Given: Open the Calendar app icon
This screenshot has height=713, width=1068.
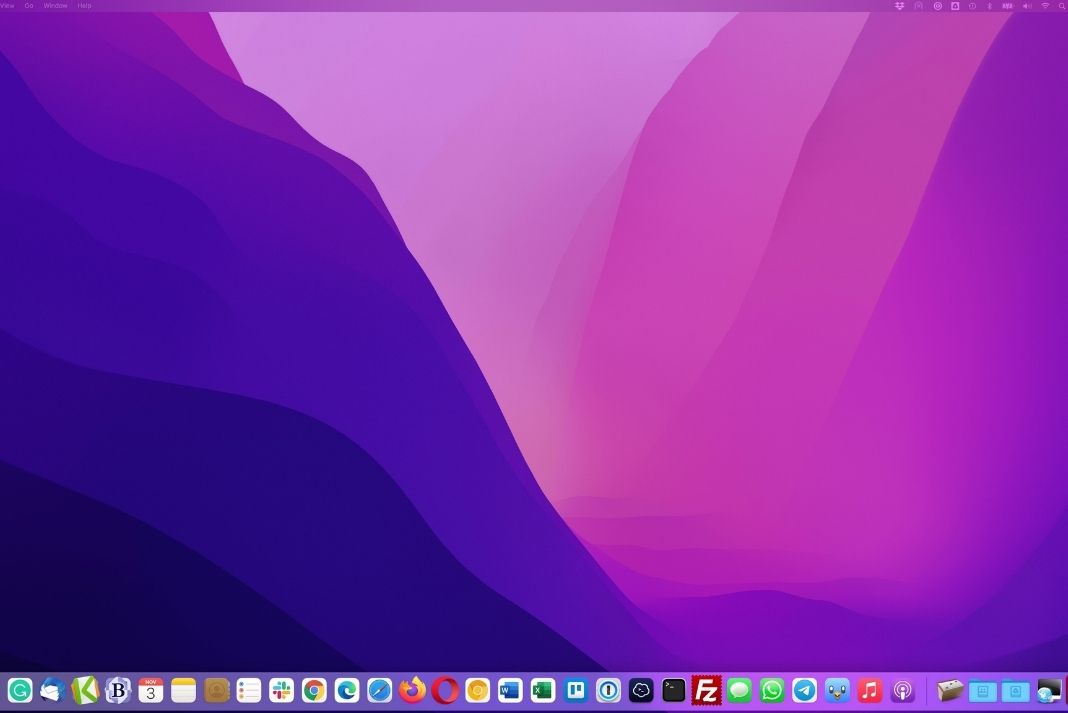Looking at the screenshot, I should (151, 690).
